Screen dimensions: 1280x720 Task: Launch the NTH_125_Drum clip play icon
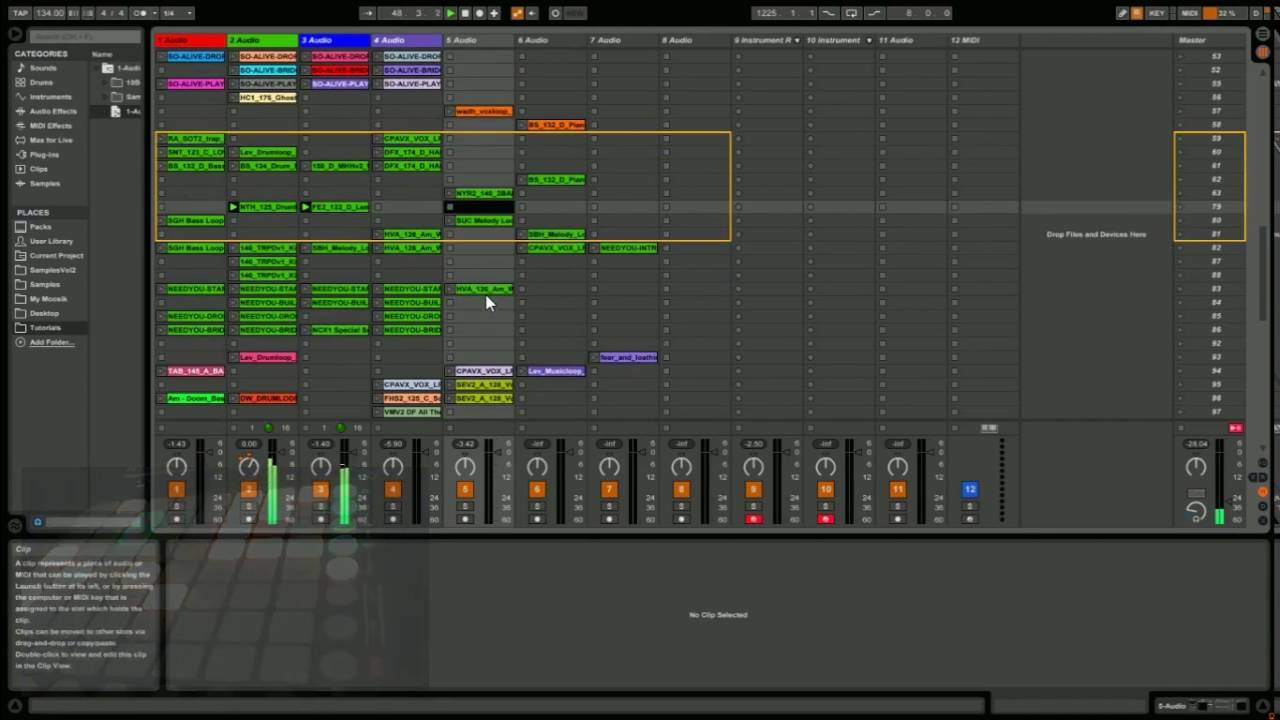tap(233, 207)
